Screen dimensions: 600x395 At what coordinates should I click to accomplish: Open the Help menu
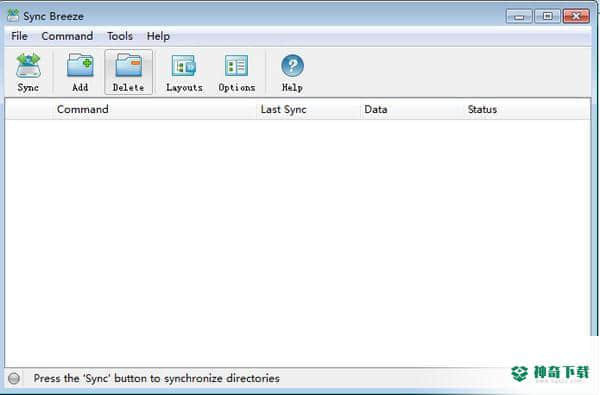tap(158, 36)
